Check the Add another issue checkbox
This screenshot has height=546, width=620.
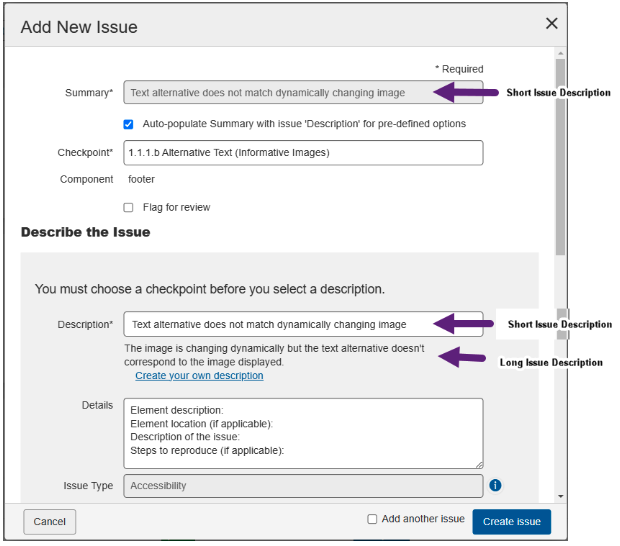point(372,519)
